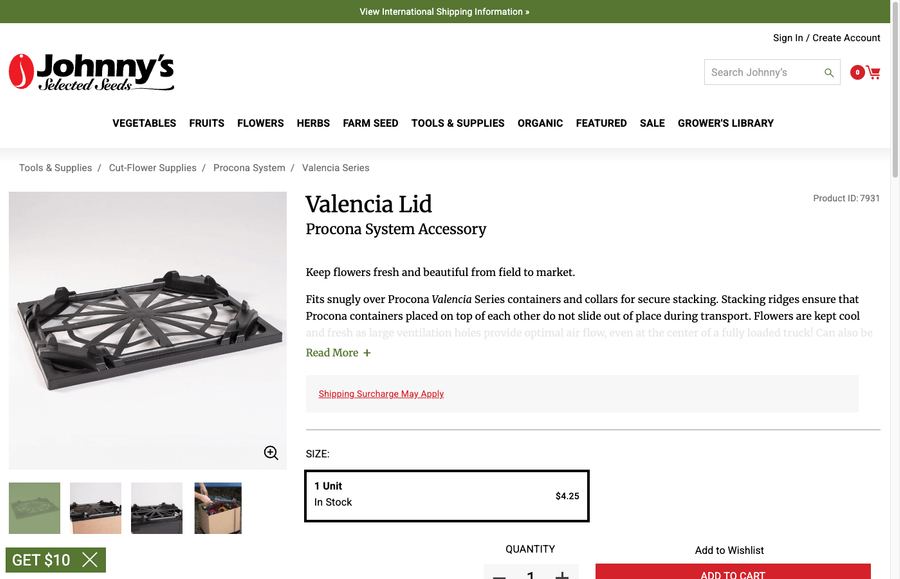Click the zoom-in magnifier on product image
The width and height of the screenshot is (900, 579).
coord(270,452)
